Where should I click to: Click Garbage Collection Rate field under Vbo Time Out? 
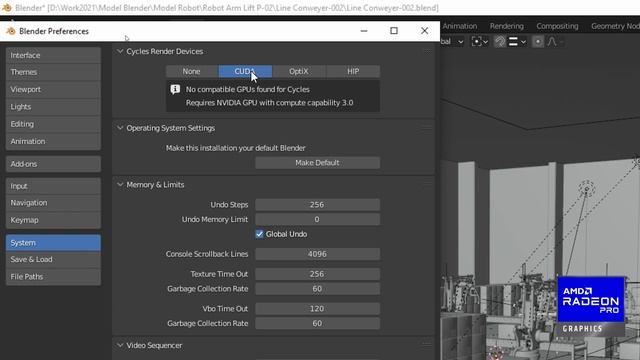(x=318, y=324)
